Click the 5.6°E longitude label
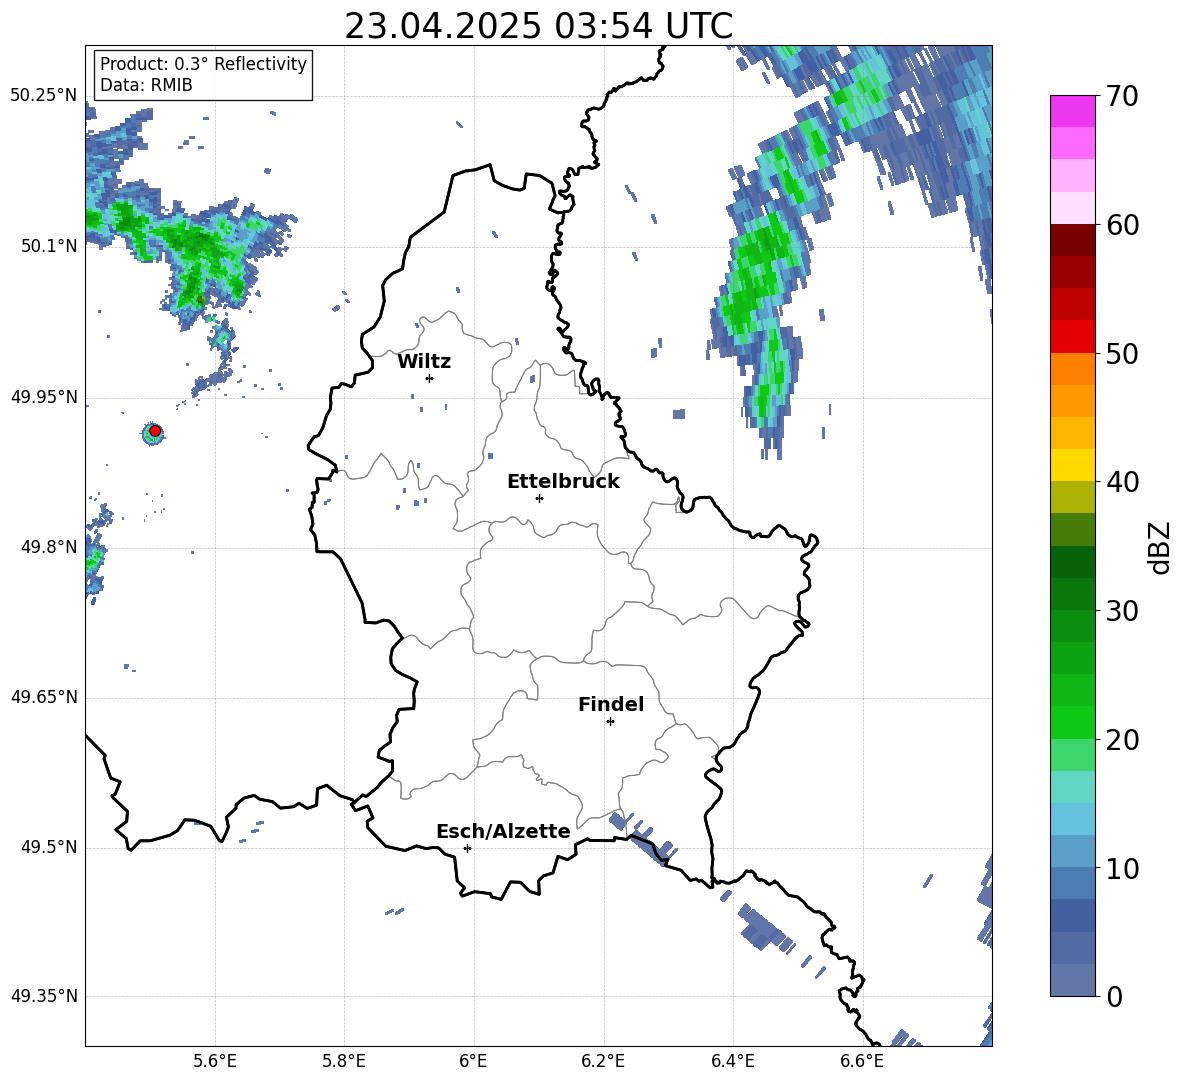This screenshot has width=1184, height=1081. coord(214,1061)
